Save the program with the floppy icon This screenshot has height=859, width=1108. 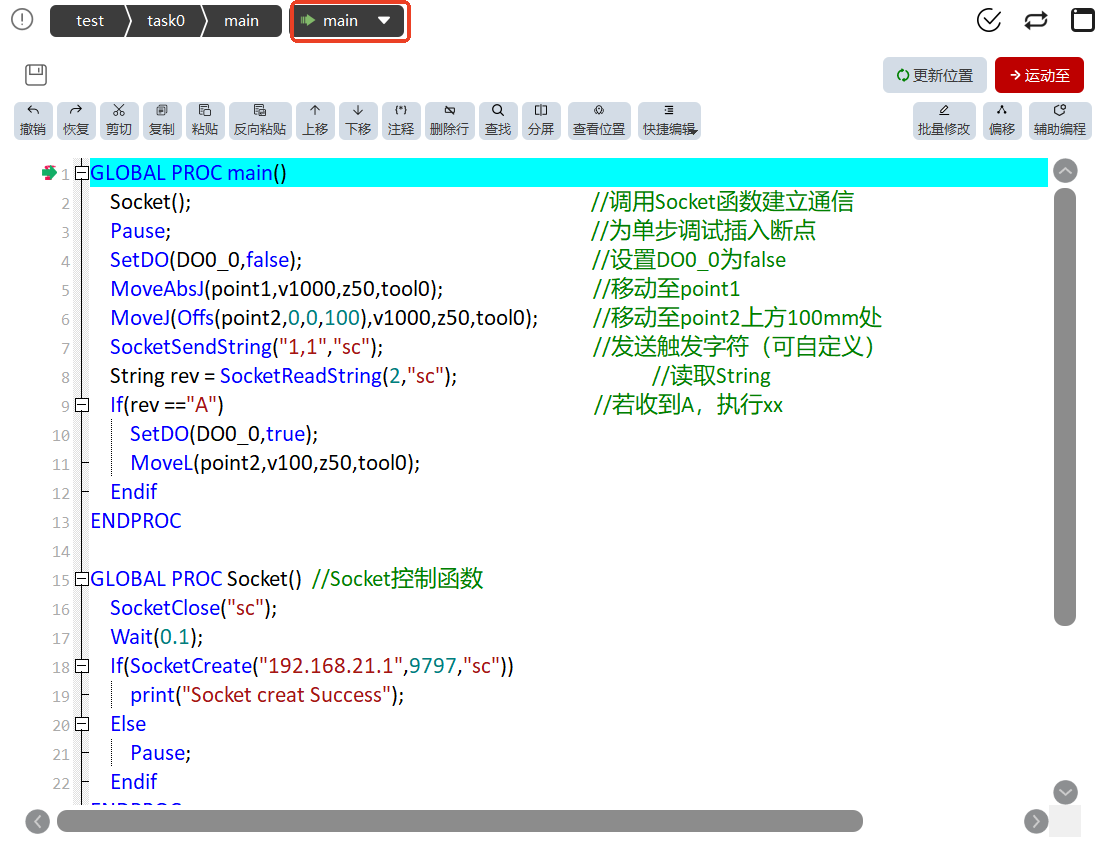(x=36, y=74)
